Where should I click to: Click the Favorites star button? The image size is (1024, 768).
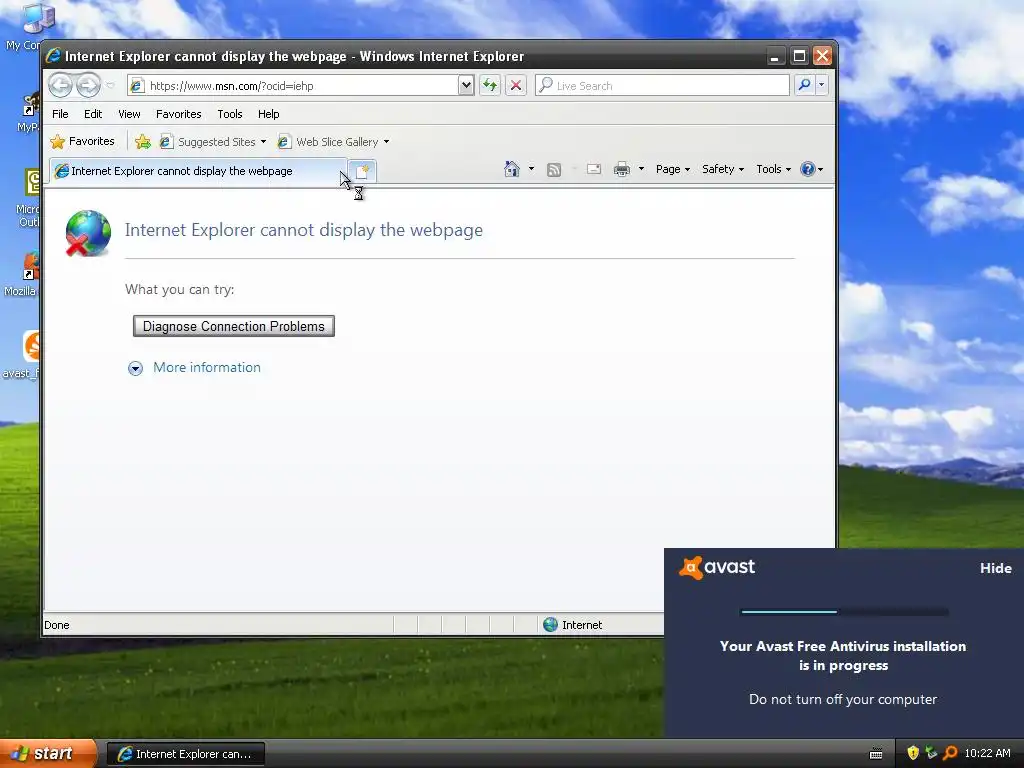(82, 141)
